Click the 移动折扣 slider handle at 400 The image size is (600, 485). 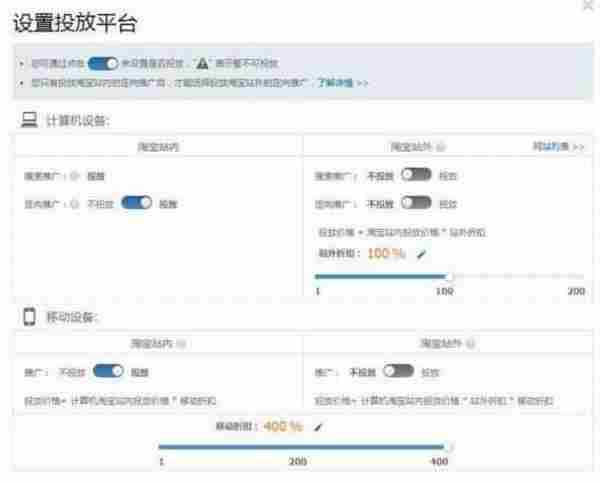click(x=449, y=447)
